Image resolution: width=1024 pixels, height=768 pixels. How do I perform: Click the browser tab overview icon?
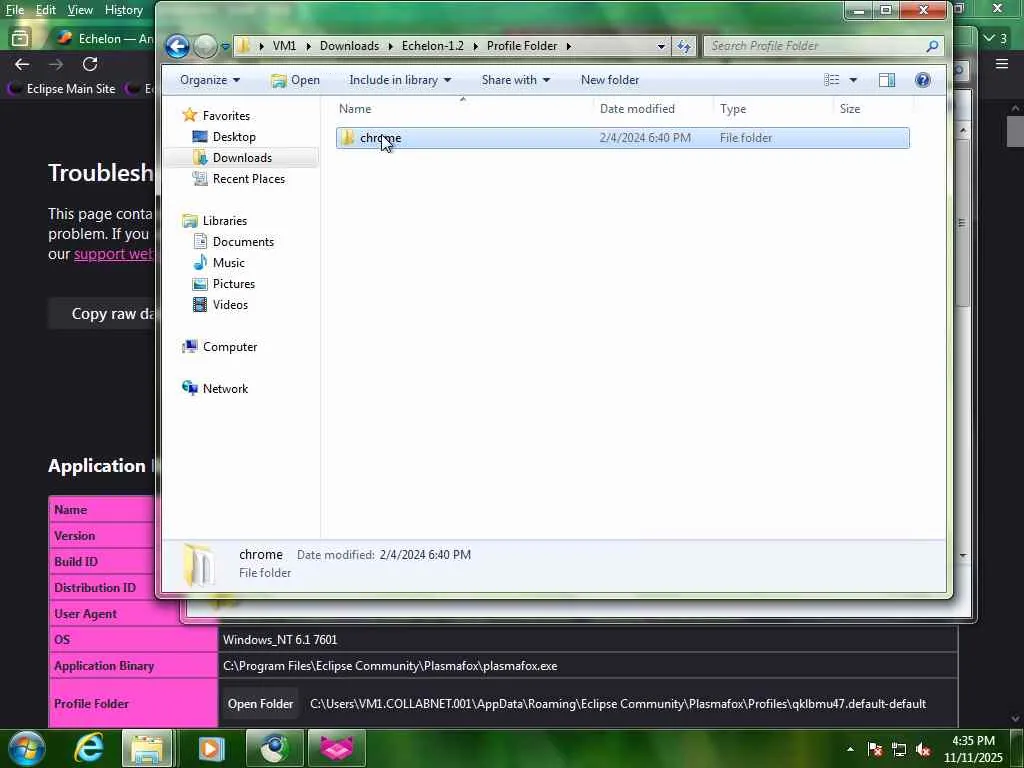tap(20, 39)
